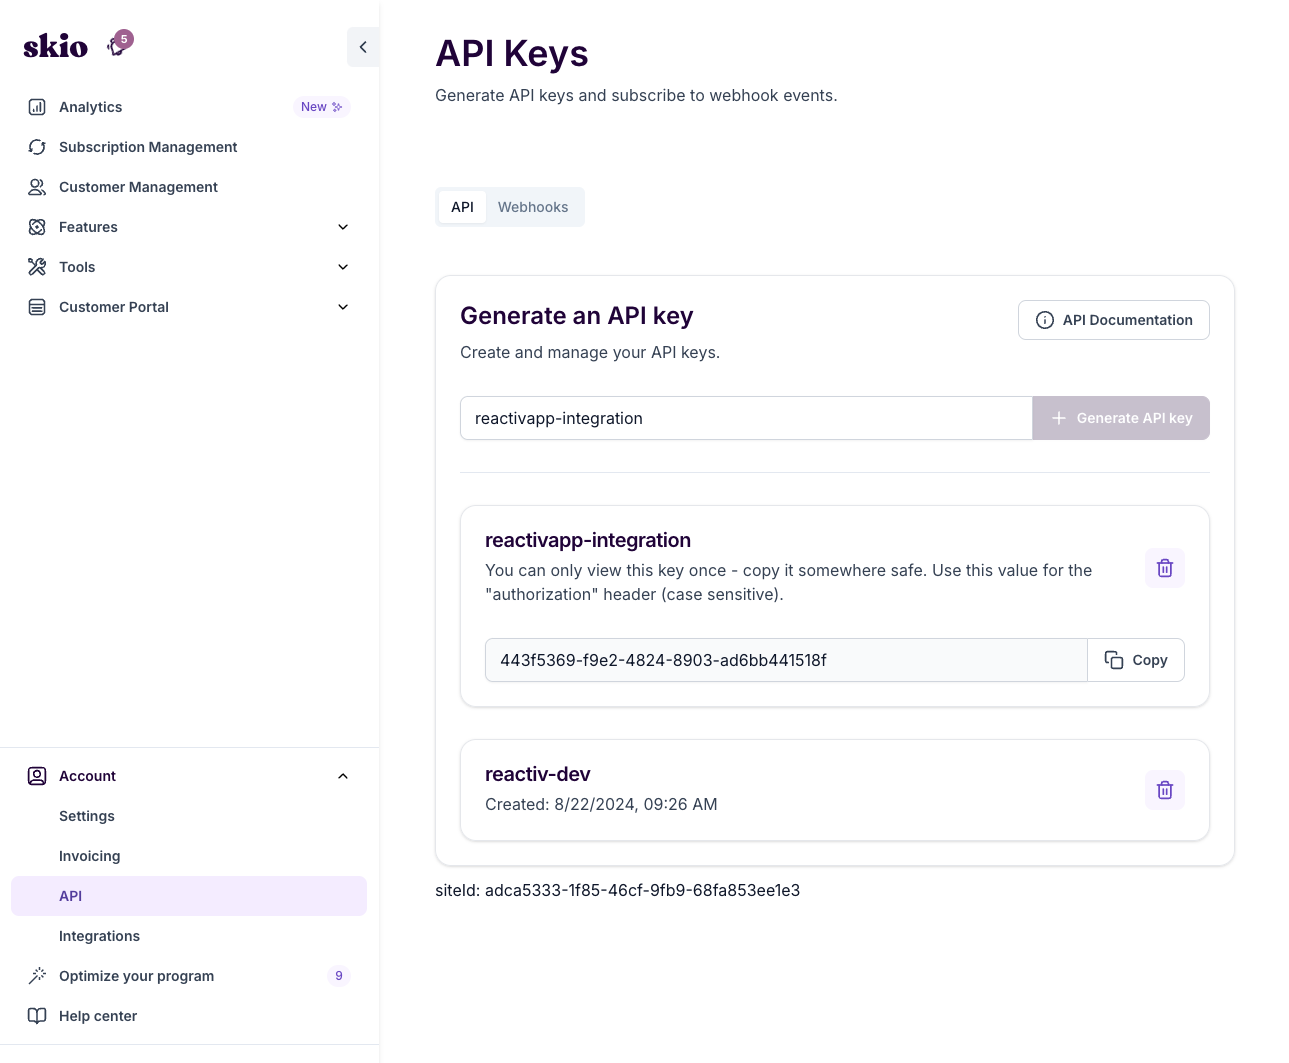
Task: Open Settings under Account
Action: pyautogui.click(x=87, y=816)
